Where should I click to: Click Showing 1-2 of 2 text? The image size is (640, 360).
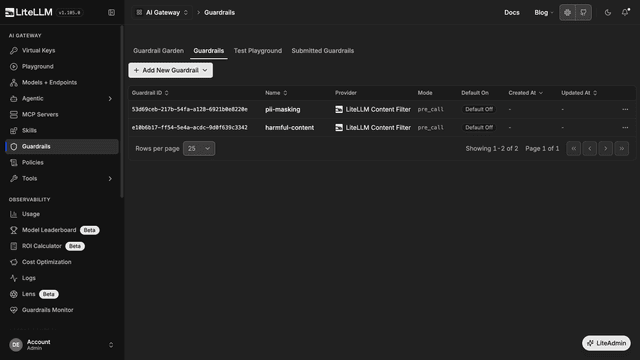pos(491,149)
